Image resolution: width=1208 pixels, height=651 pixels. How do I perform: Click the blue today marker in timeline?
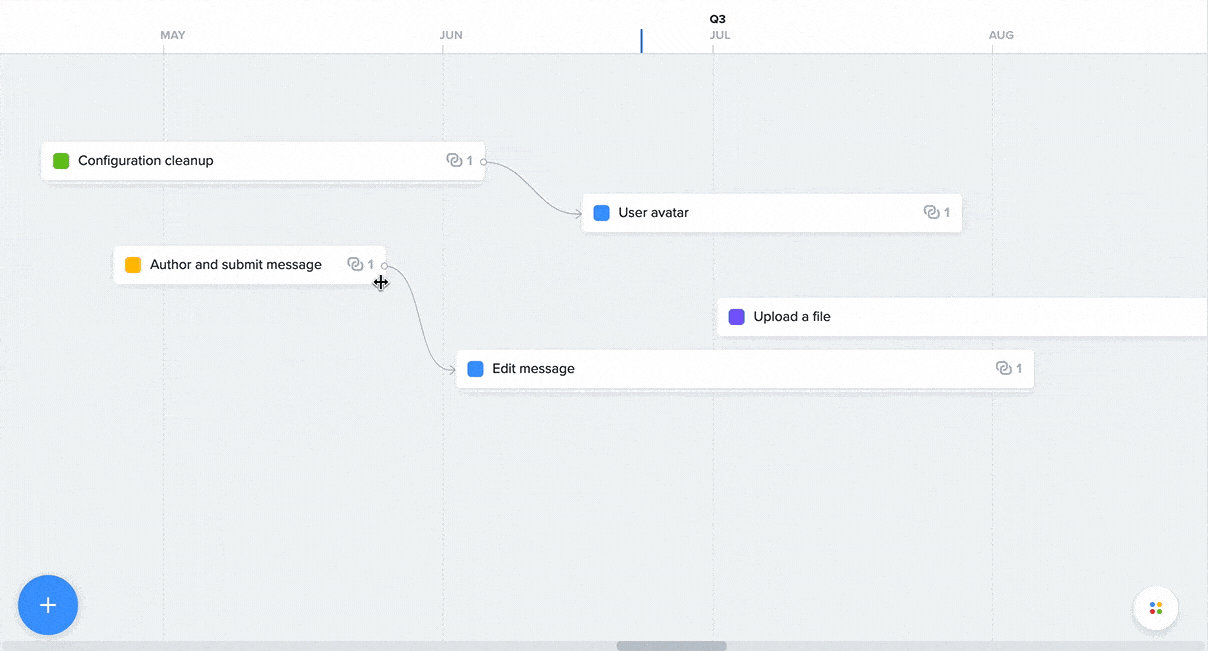(x=641, y=40)
